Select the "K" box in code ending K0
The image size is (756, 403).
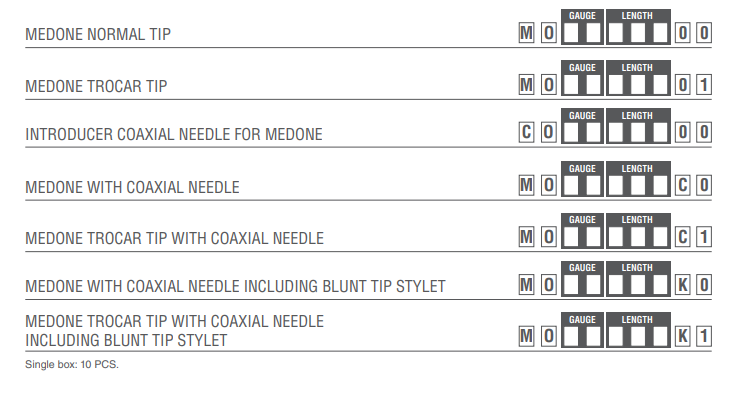(x=683, y=286)
